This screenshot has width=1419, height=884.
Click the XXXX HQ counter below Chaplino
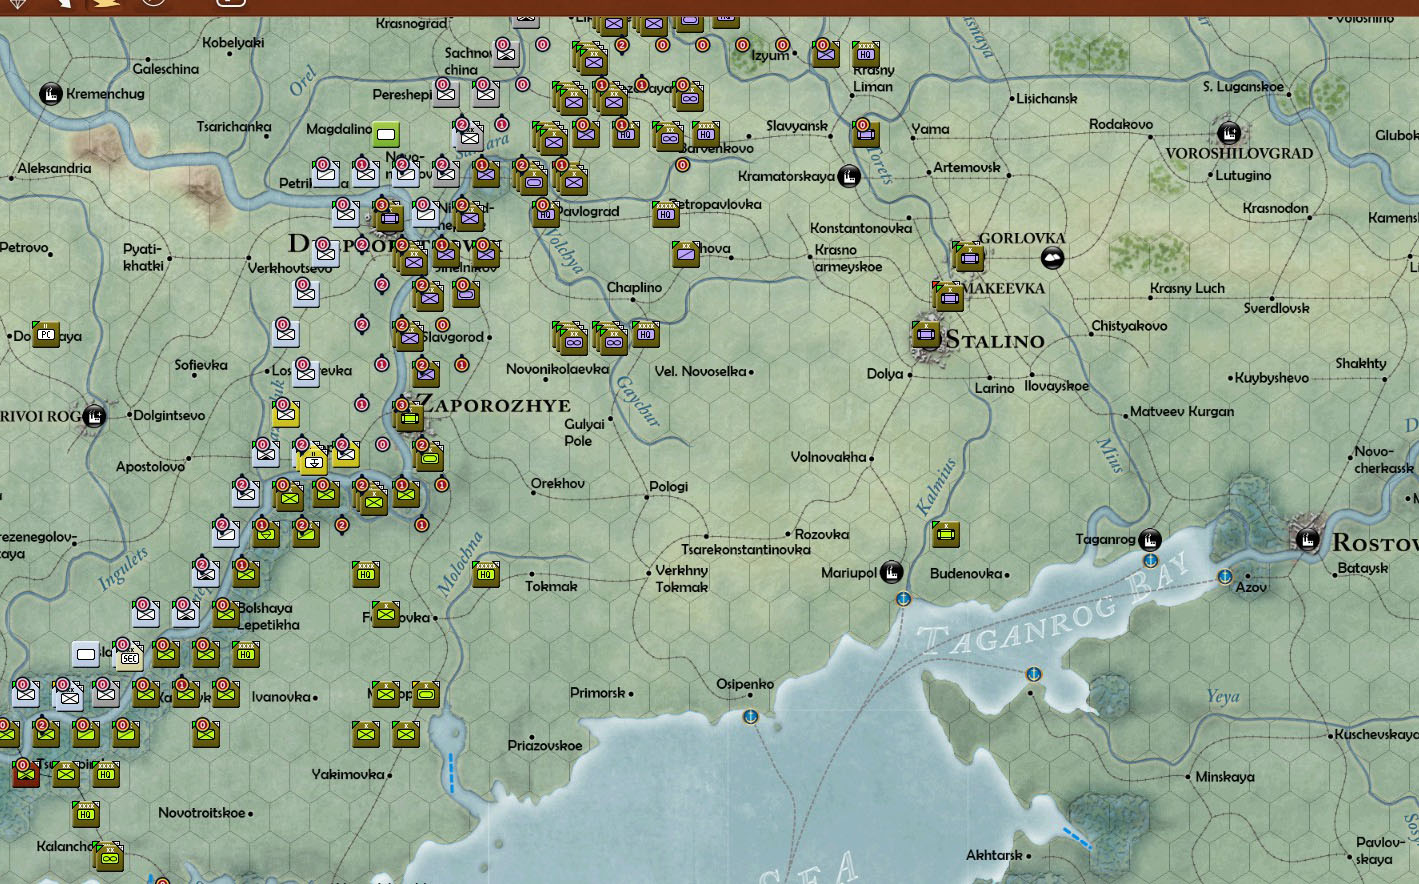646,334
